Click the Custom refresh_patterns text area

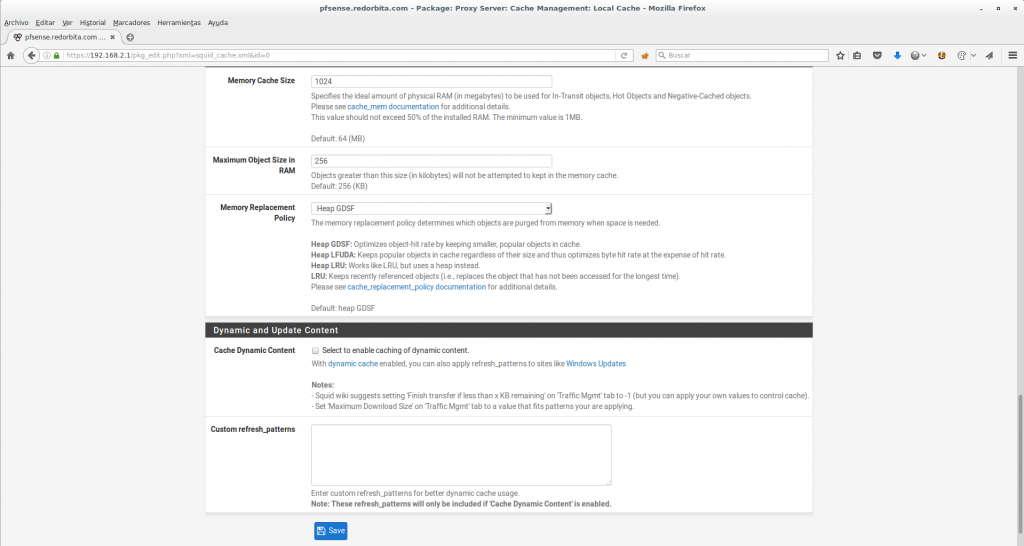pos(461,455)
